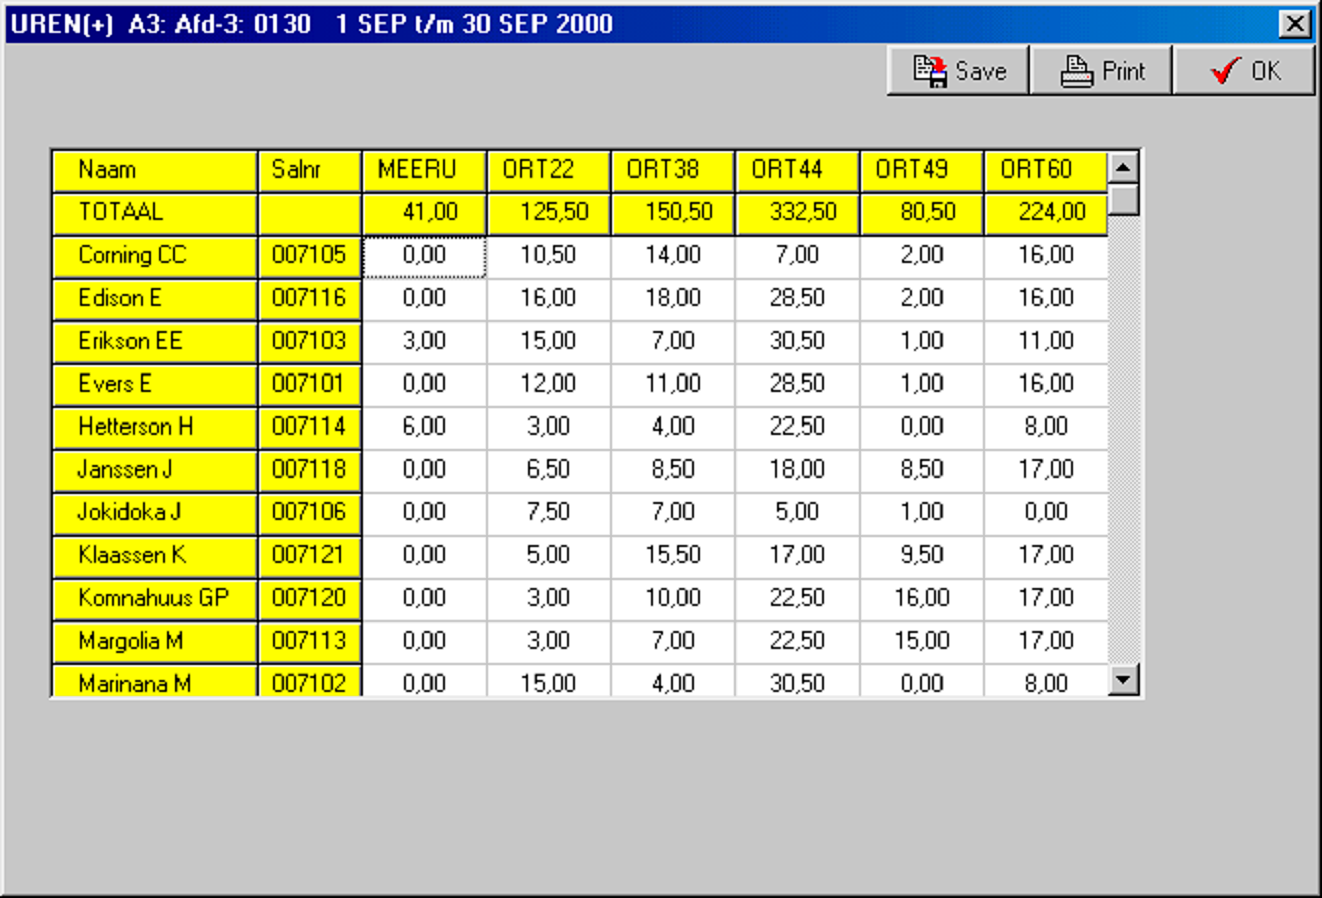Select Jokidoka J's ORT44 value 5,00
This screenshot has width=1322, height=898.
(x=797, y=513)
